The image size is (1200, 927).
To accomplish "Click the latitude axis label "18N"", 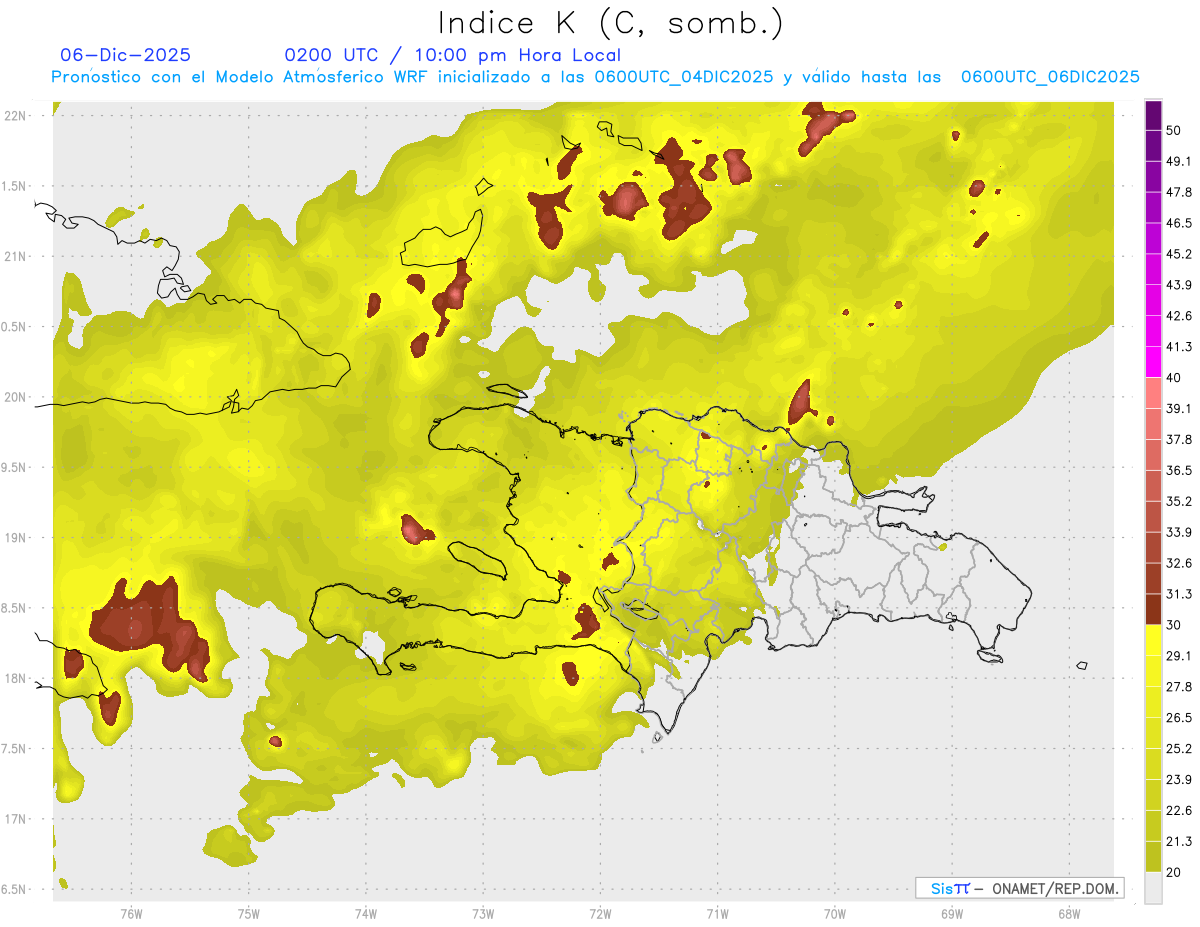I will click(16, 678).
